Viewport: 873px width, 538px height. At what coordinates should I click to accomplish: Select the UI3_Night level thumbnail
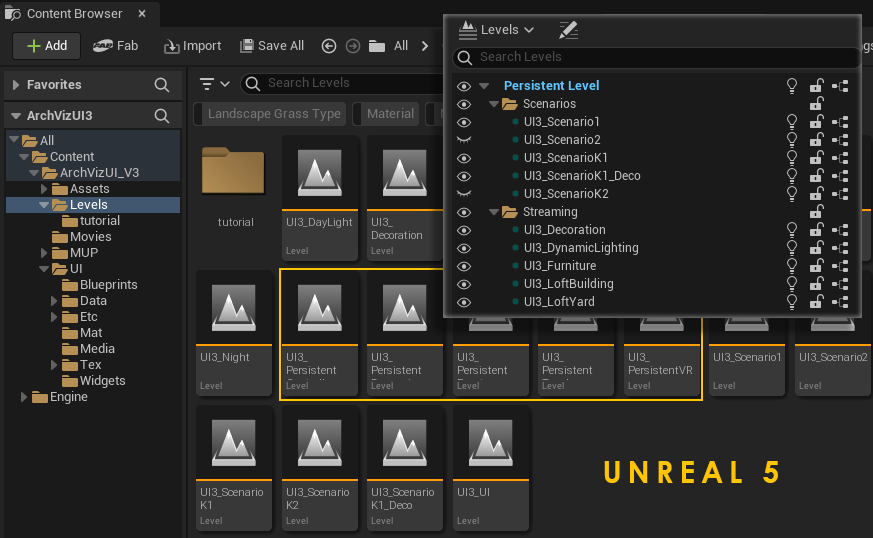tap(234, 333)
